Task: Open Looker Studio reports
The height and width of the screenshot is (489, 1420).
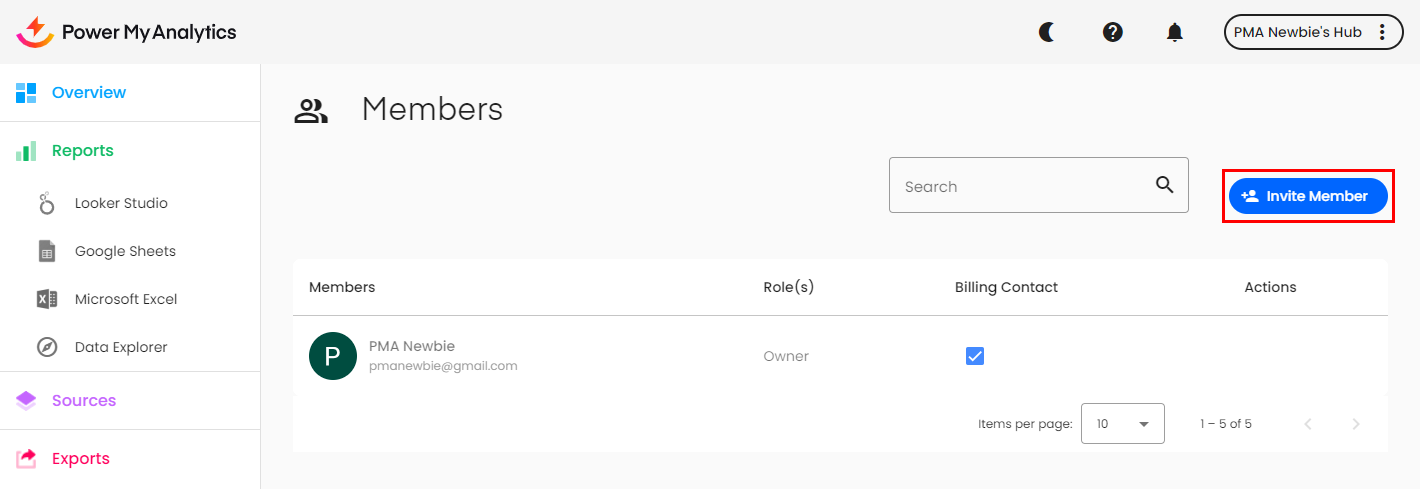Action: (x=121, y=203)
